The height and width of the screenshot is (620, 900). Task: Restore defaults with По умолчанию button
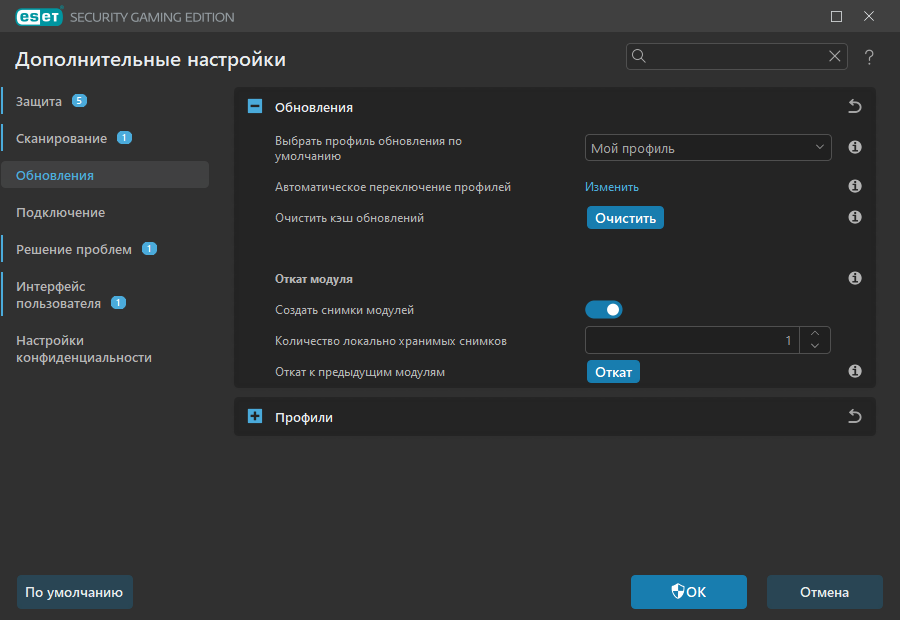(75, 592)
